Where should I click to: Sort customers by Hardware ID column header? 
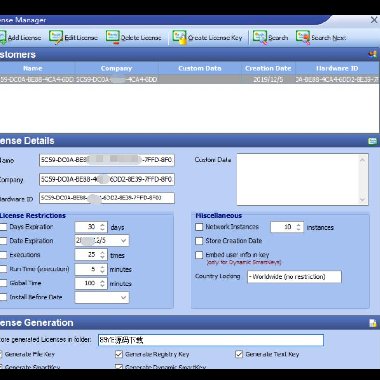coord(337,68)
